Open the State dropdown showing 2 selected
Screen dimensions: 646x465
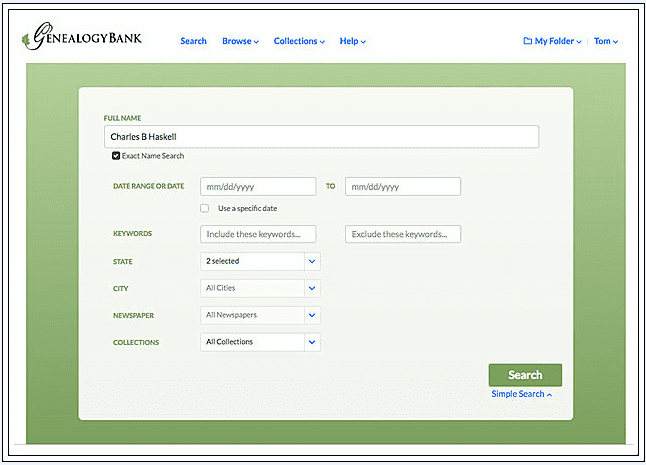pyautogui.click(x=260, y=261)
